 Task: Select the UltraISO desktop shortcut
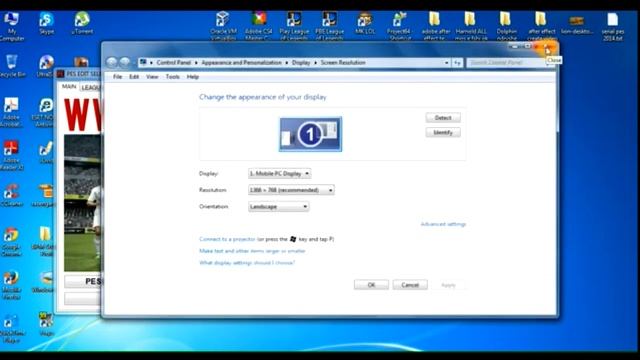pyautogui.click(x=45, y=66)
